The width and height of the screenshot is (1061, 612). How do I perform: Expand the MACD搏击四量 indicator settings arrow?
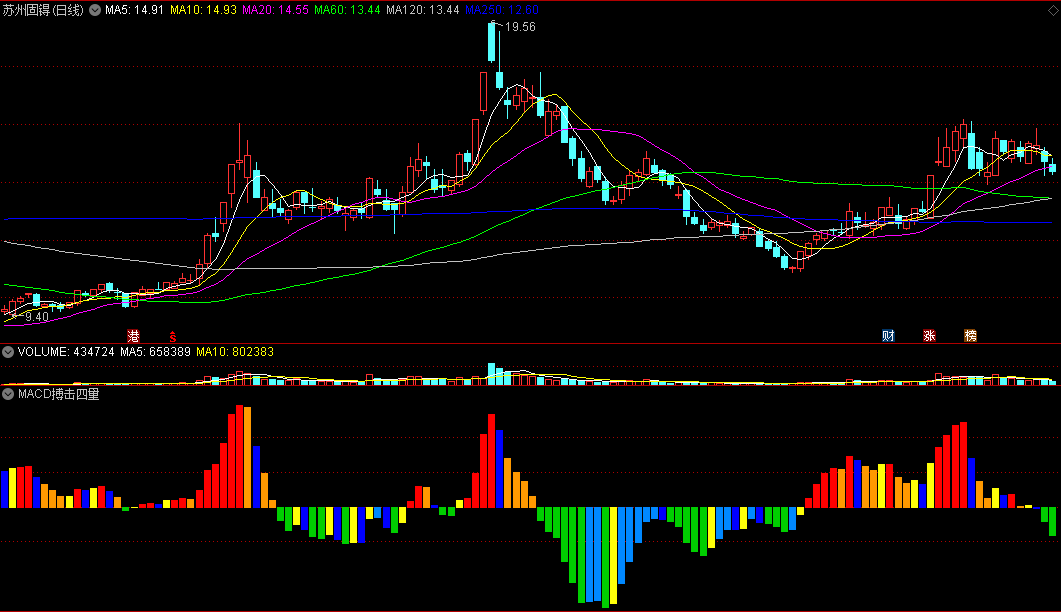tap(8, 394)
